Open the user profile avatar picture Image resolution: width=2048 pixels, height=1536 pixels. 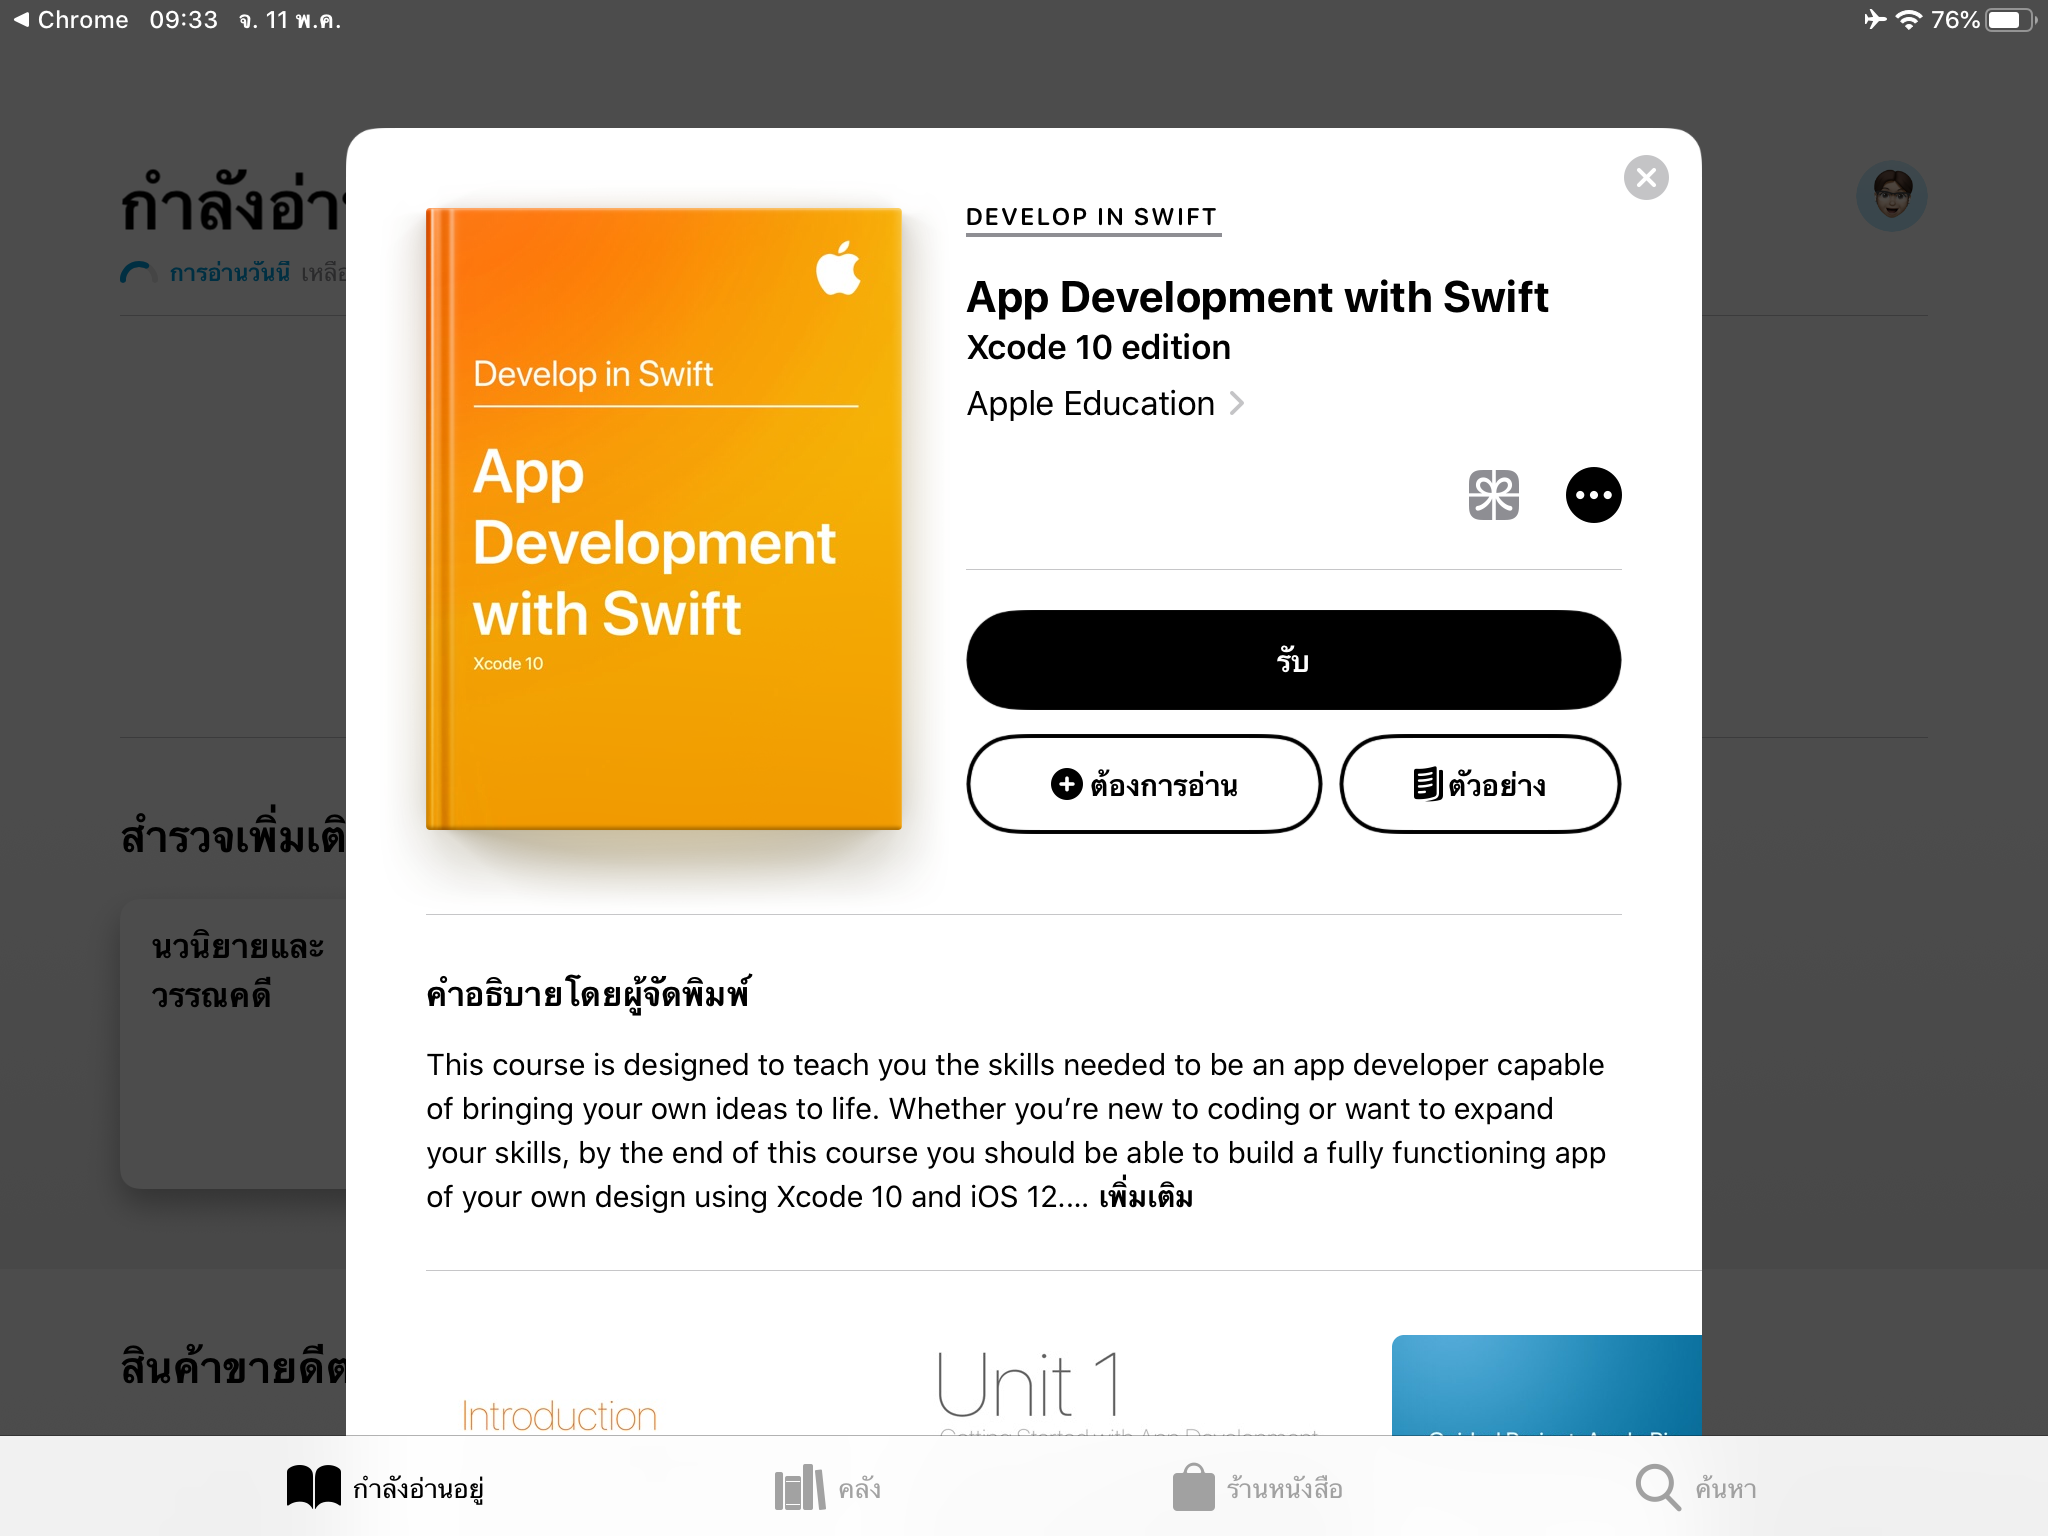point(1893,196)
